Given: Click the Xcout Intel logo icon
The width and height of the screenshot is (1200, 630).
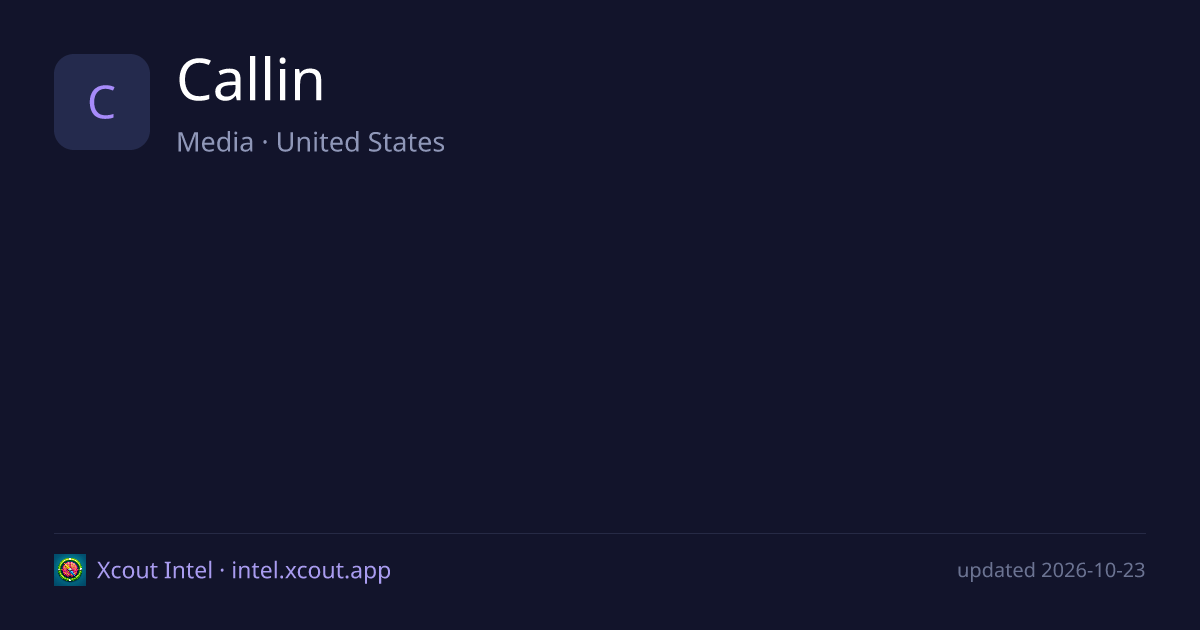Looking at the screenshot, I should click(x=70, y=570).
